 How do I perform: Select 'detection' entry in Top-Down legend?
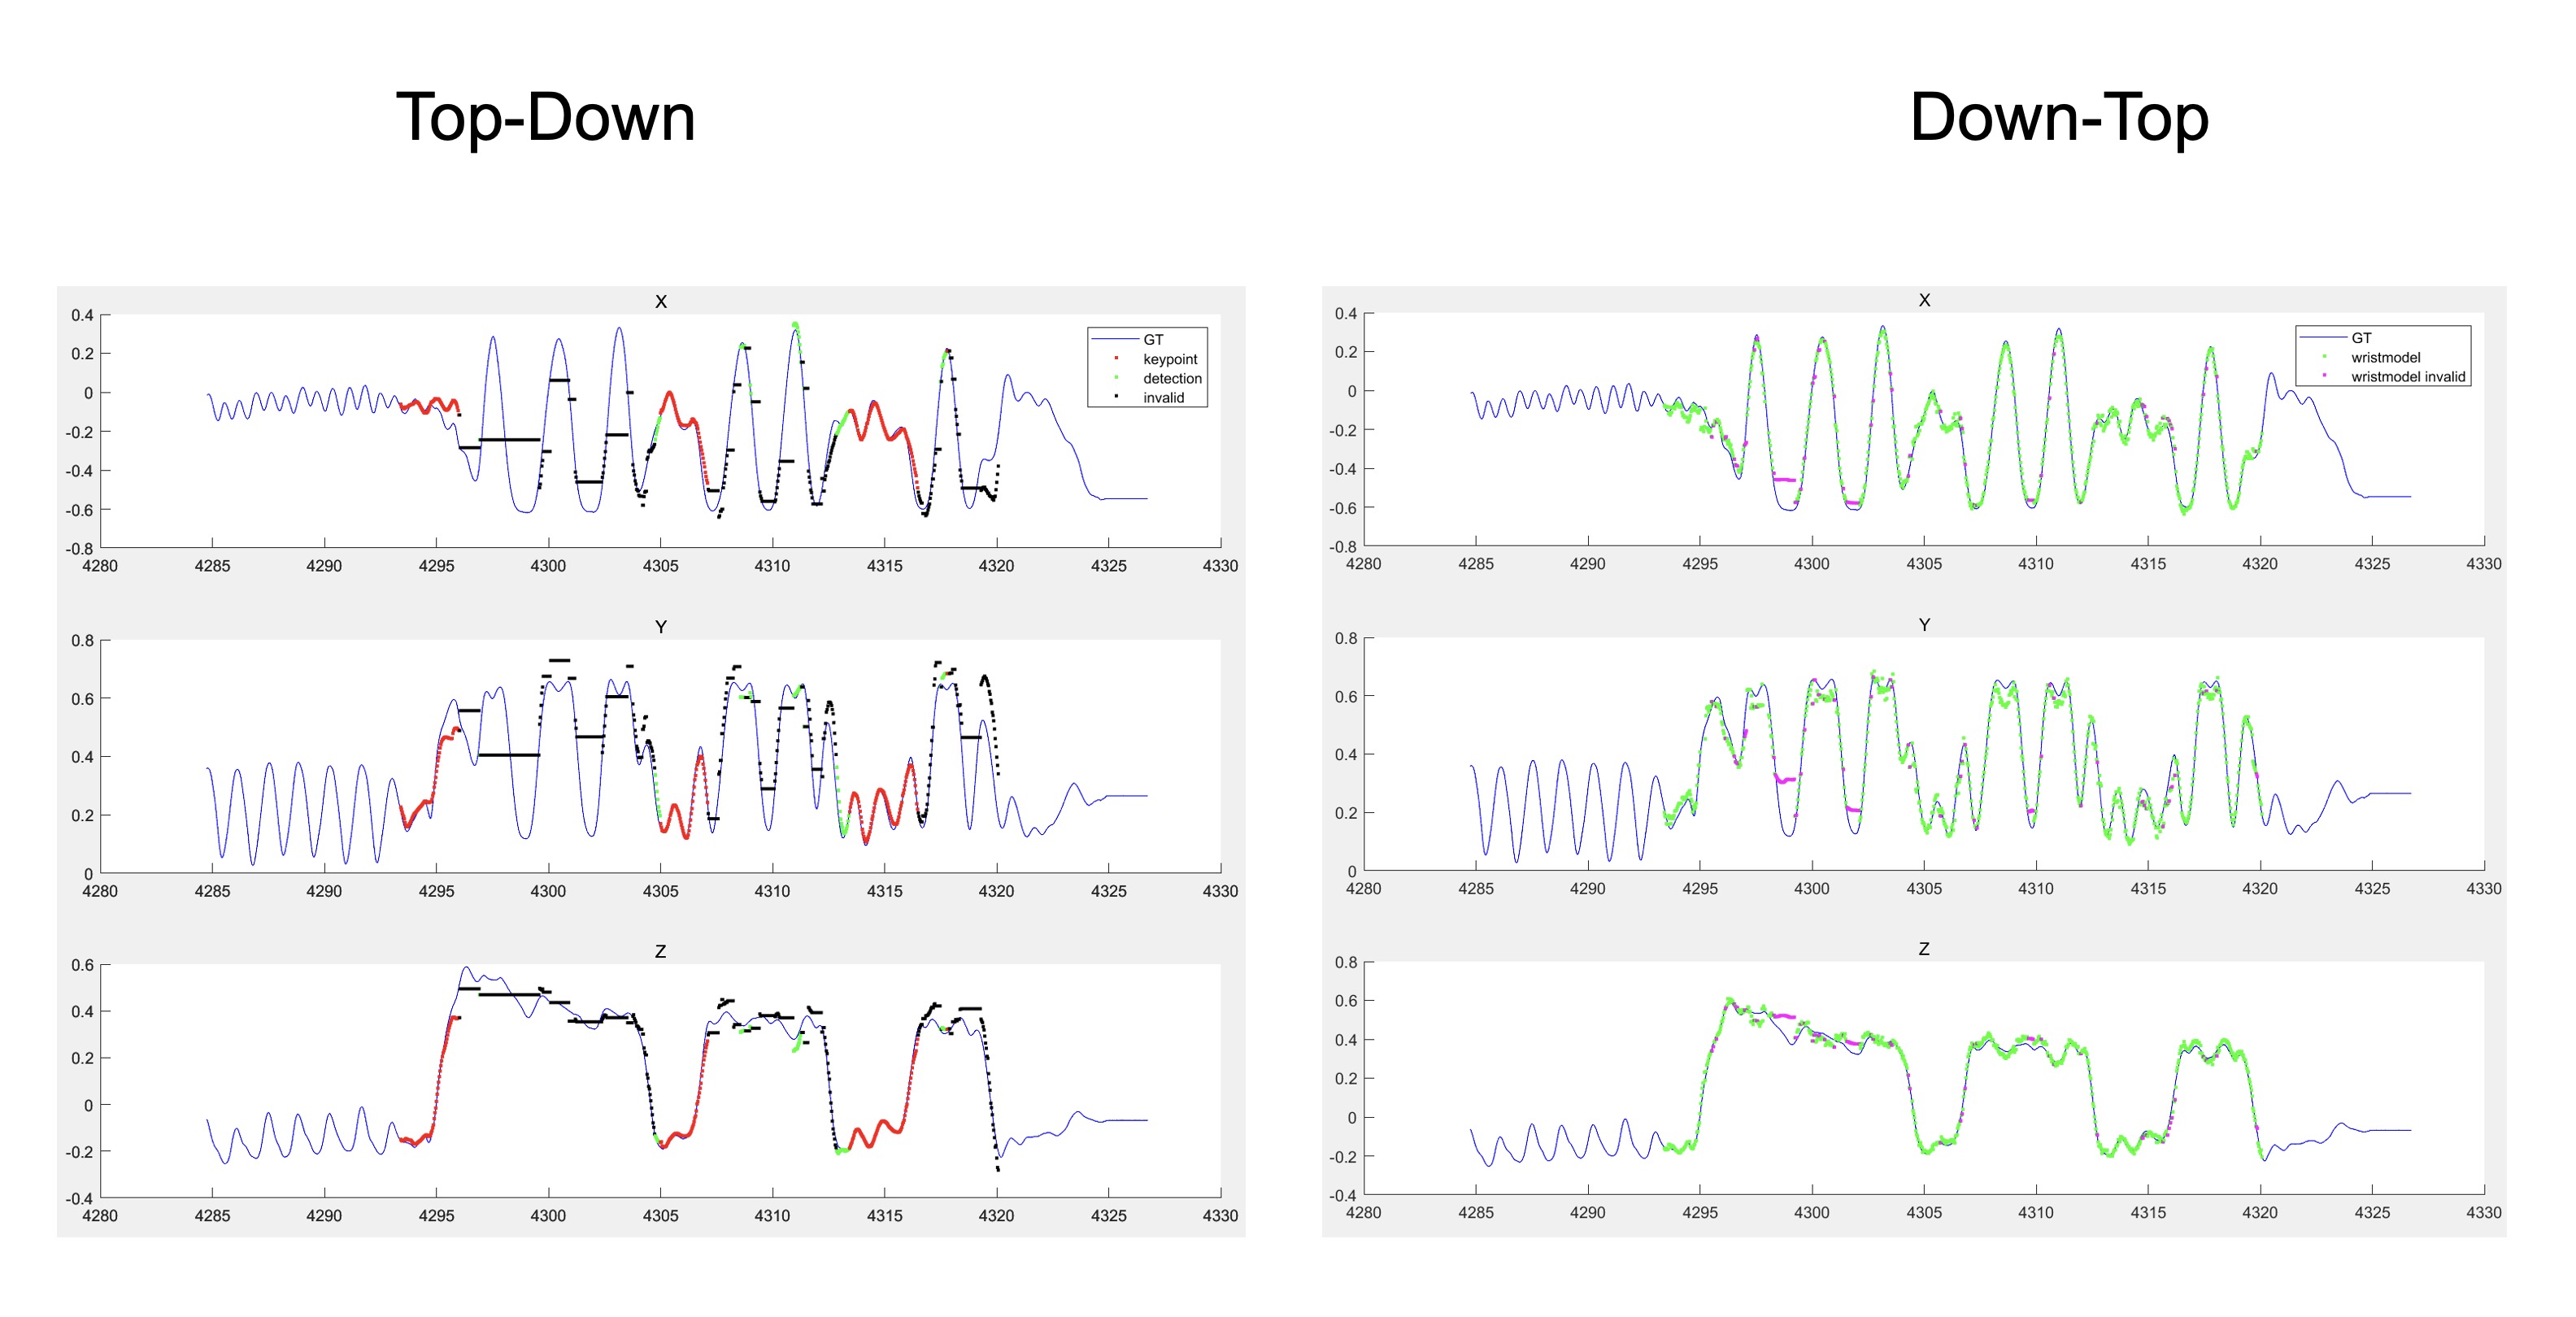click(x=1172, y=378)
